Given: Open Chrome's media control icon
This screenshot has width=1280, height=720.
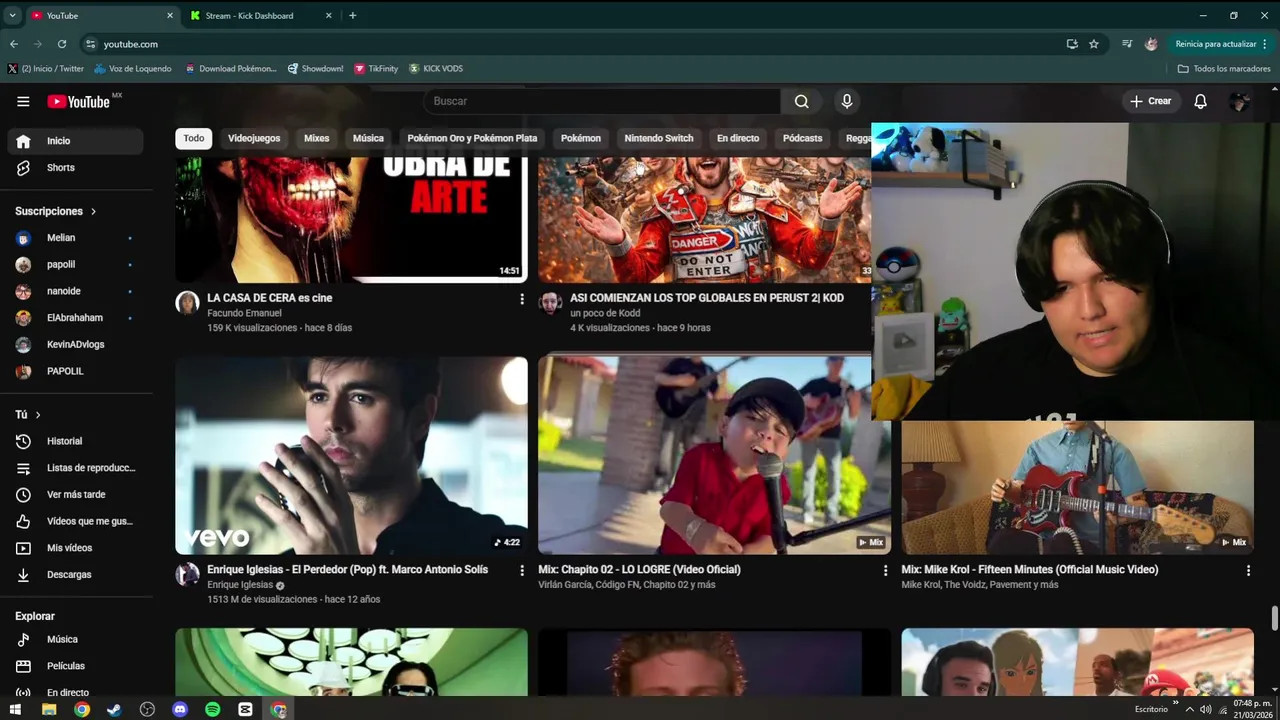Looking at the screenshot, I should pos(1127,44).
